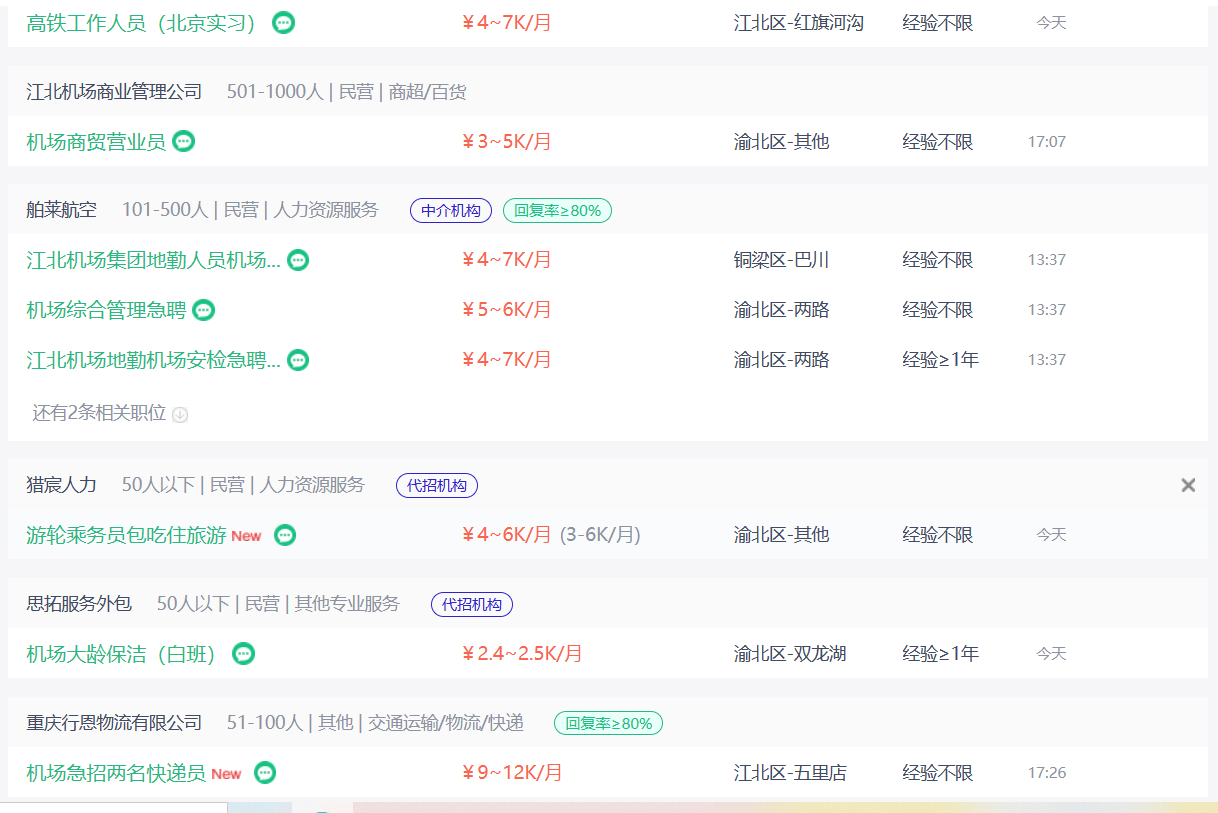The height and width of the screenshot is (813, 1218).
Task: Dismiss the 猎宸人力 company card
Action: coord(1188,485)
